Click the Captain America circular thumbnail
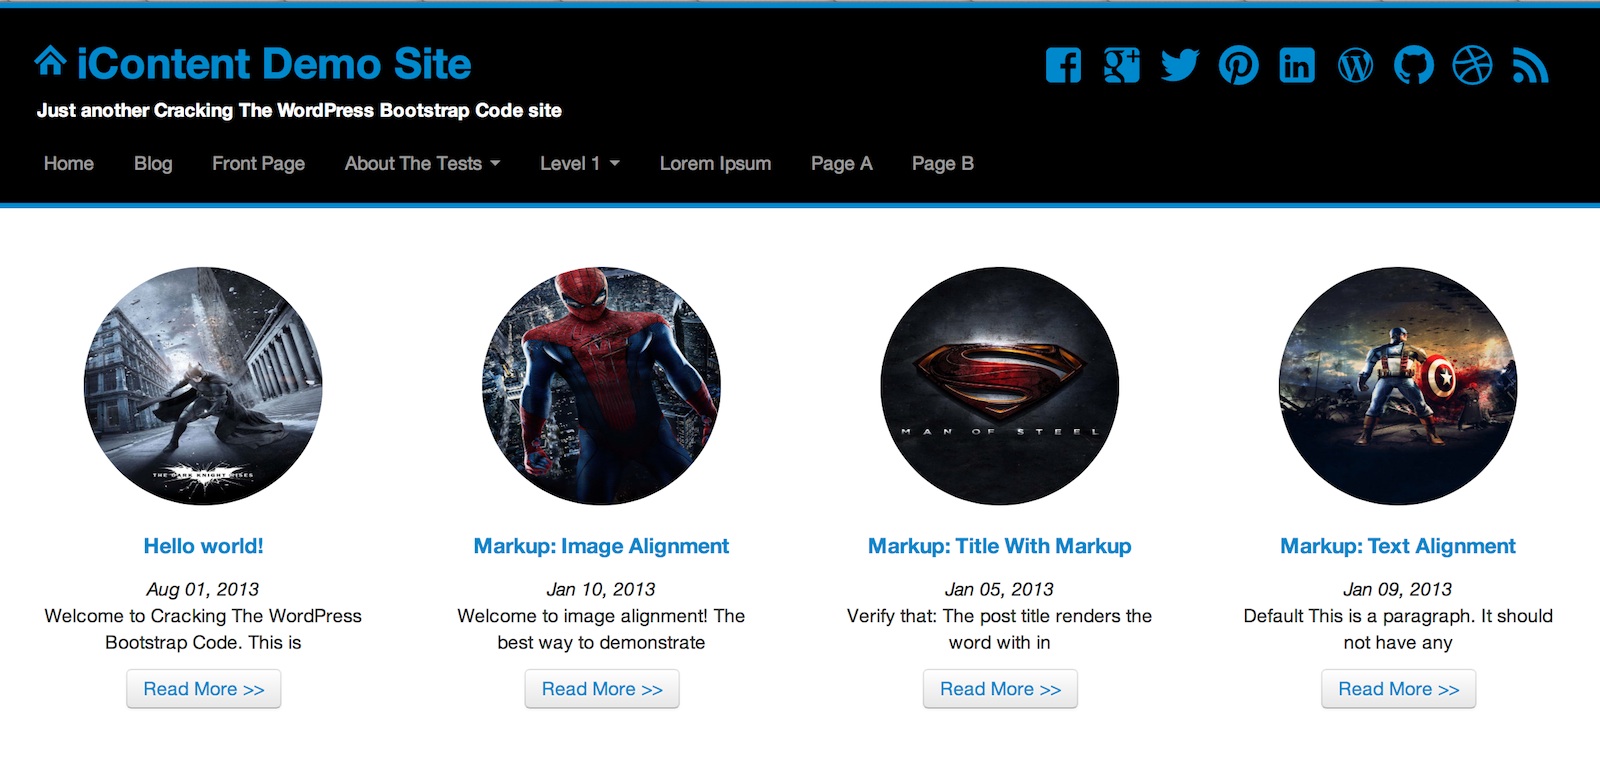The image size is (1600, 771). [1398, 386]
